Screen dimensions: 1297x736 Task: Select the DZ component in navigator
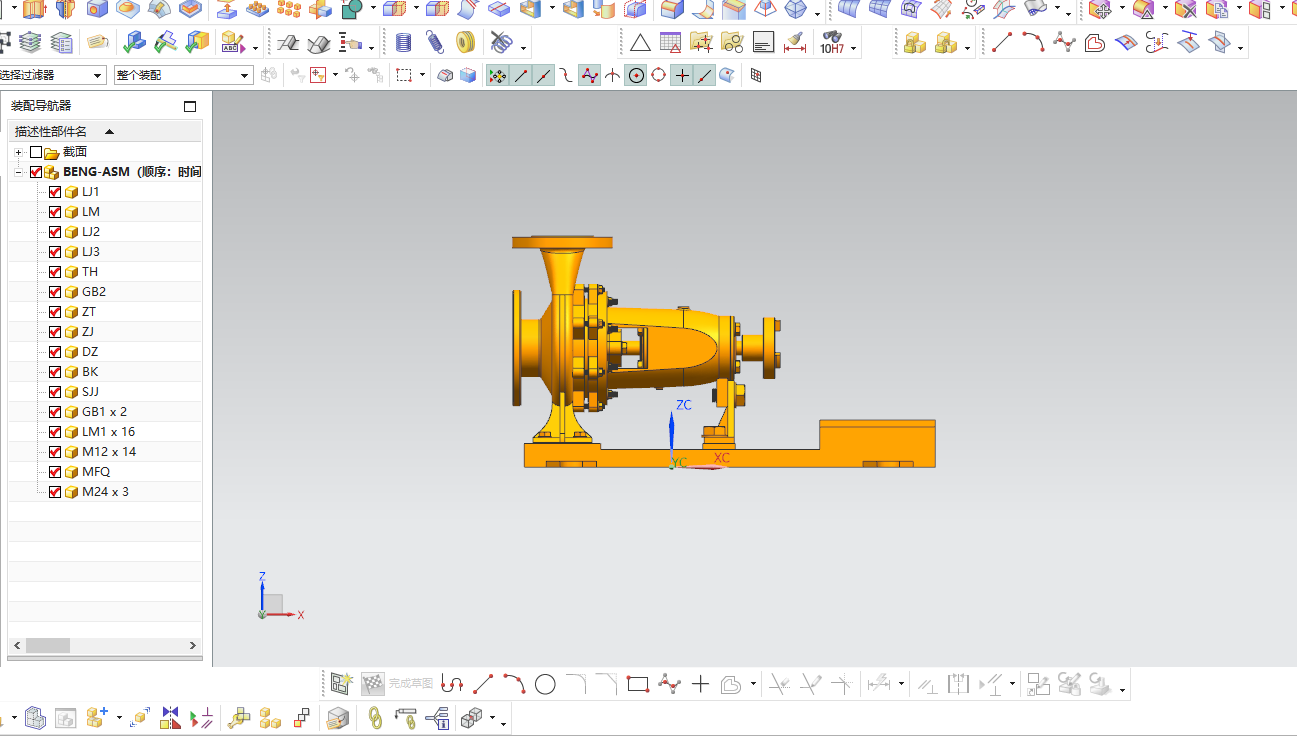coord(90,351)
